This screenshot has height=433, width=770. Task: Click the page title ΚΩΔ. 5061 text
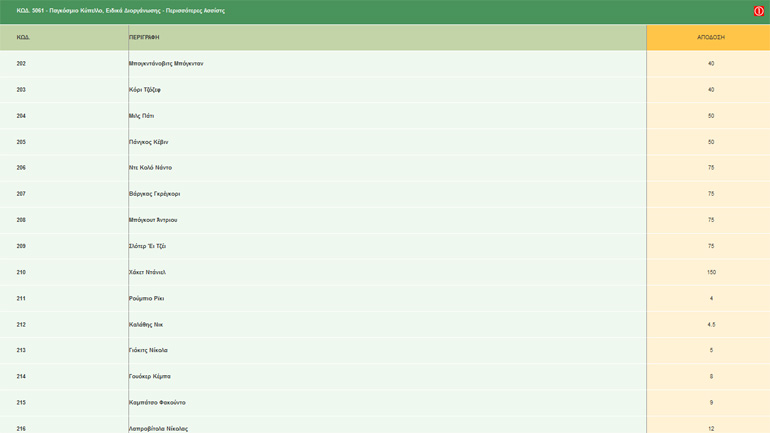pos(120,11)
